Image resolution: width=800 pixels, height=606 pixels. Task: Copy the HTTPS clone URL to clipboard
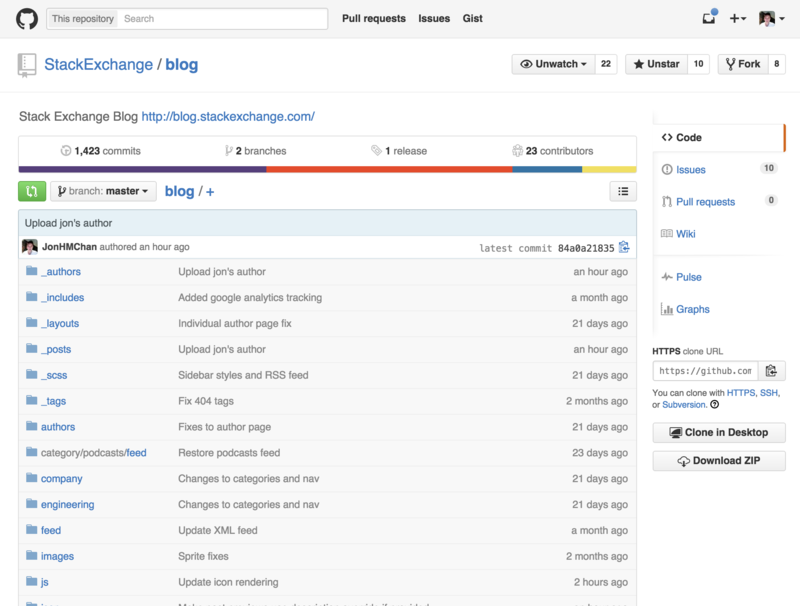[771, 371]
